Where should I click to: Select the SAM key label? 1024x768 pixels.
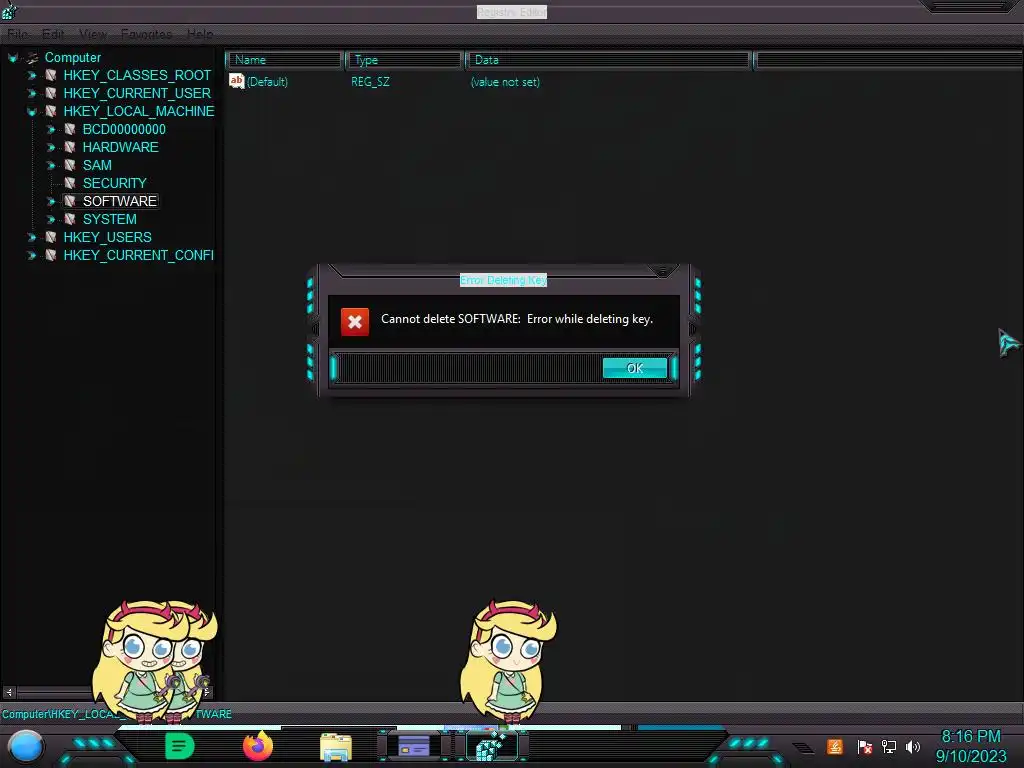(x=97, y=165)
